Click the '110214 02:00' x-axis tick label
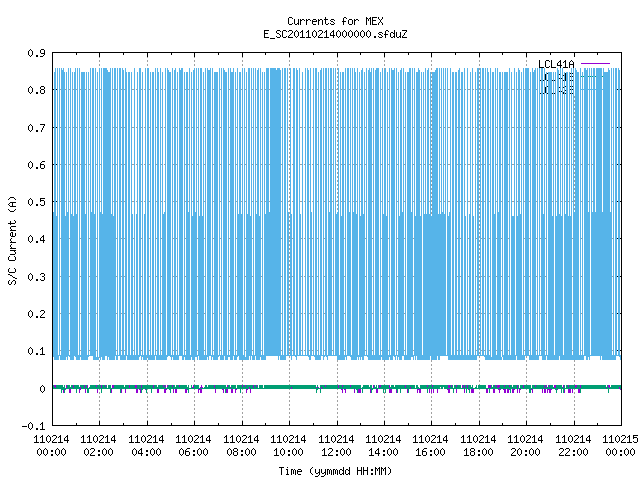Screen dimensions: 640x480 pos(98,446)
